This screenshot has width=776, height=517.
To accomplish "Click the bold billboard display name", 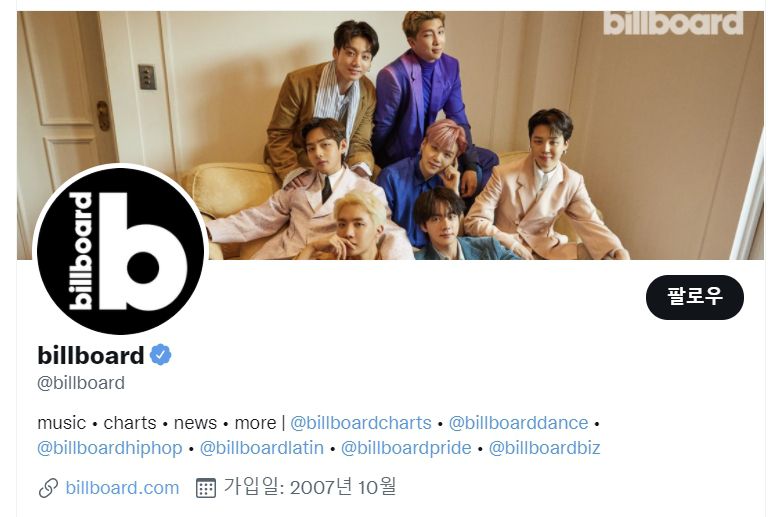I will point(91,355).
